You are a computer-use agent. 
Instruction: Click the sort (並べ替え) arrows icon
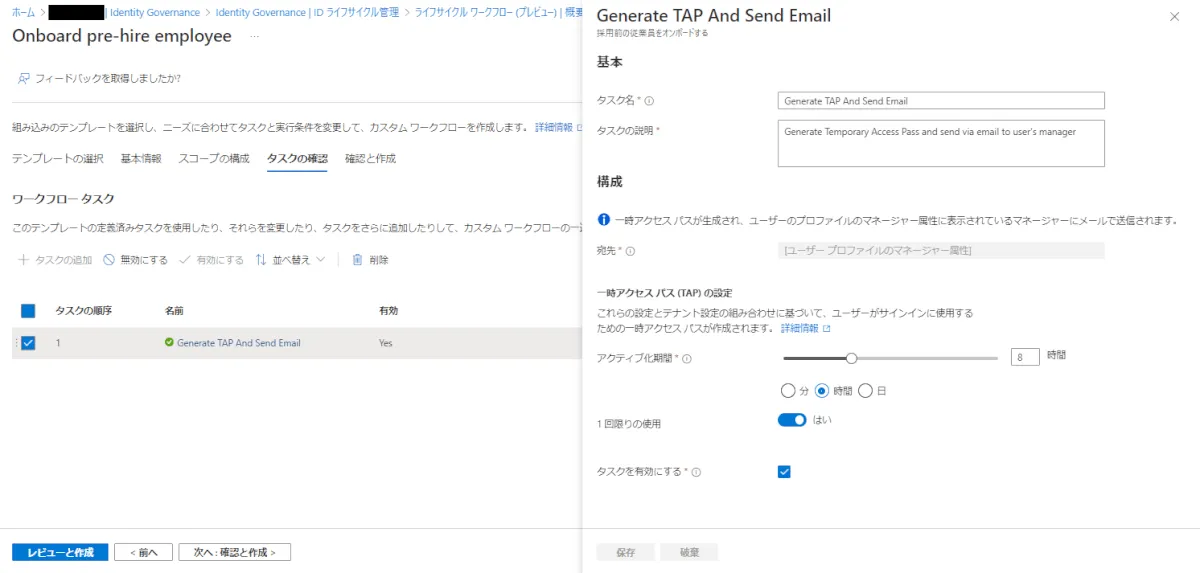pos(261,260)
